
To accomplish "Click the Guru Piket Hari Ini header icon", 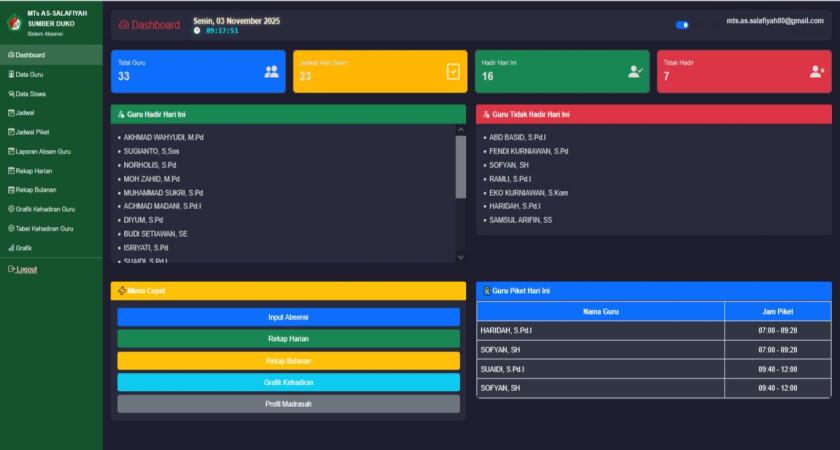I will (486, 291).
